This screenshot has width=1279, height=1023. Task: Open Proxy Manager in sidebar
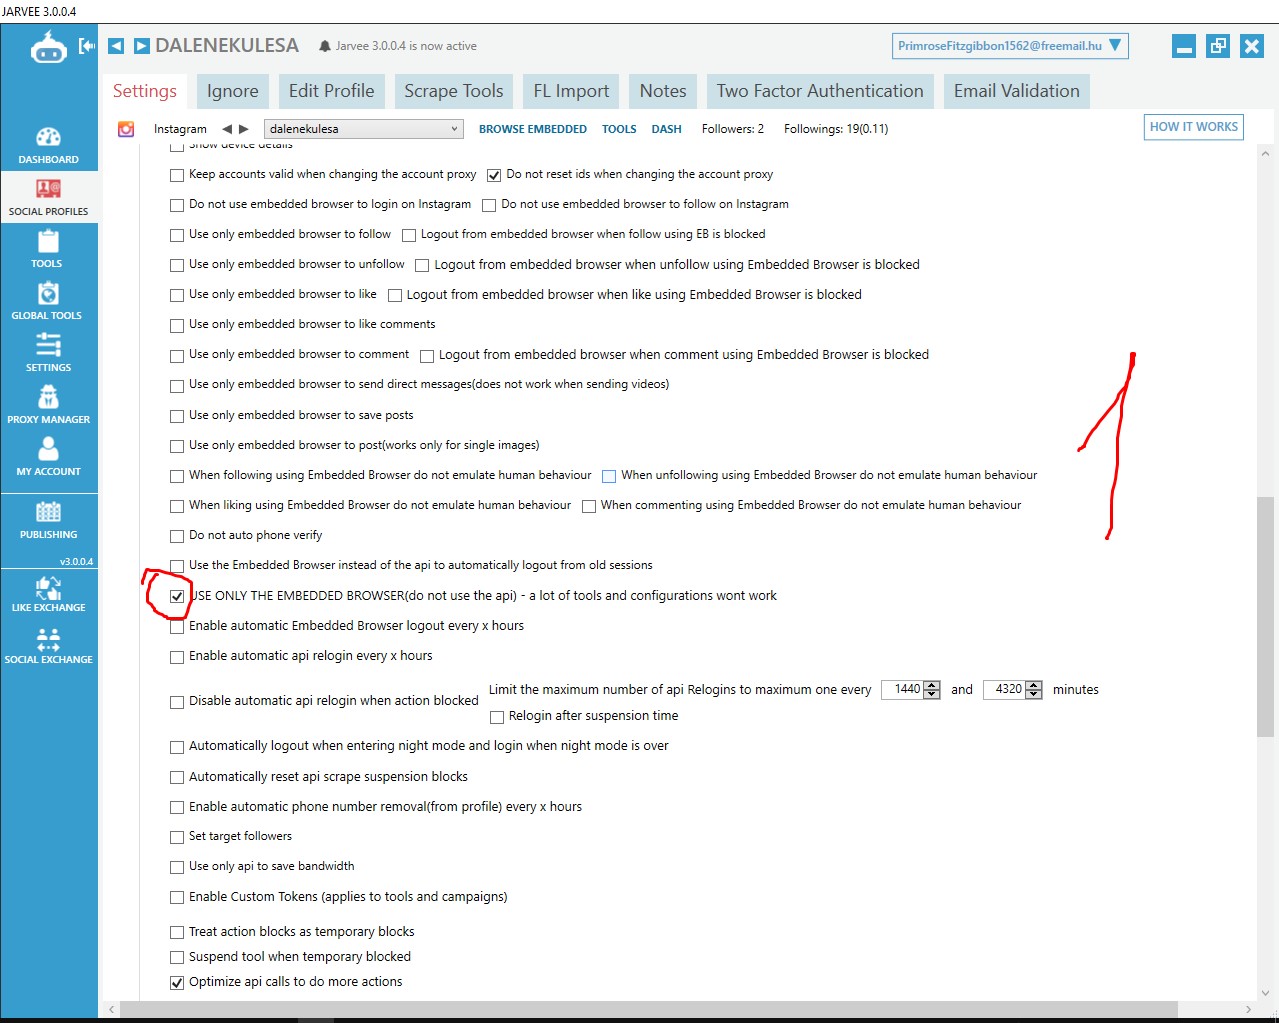tap(48, 405)
